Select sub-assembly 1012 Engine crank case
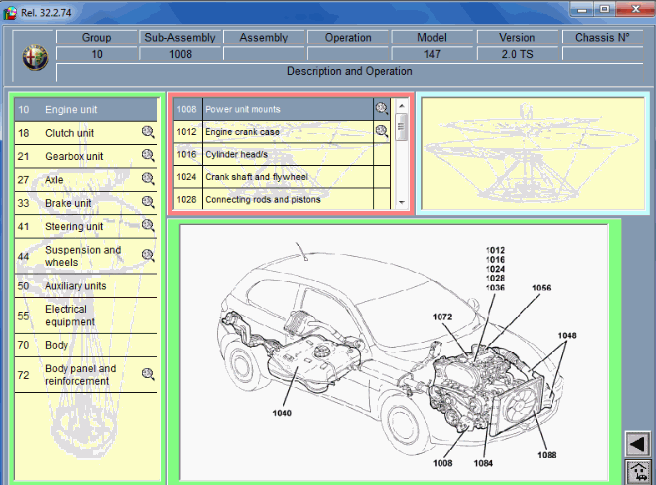The height and width of the screenshot is (485, 656). tap(282, 132)
